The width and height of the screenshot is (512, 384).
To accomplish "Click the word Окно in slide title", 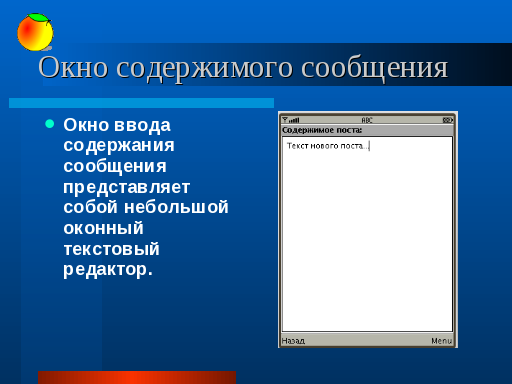I will click(73, 67).
